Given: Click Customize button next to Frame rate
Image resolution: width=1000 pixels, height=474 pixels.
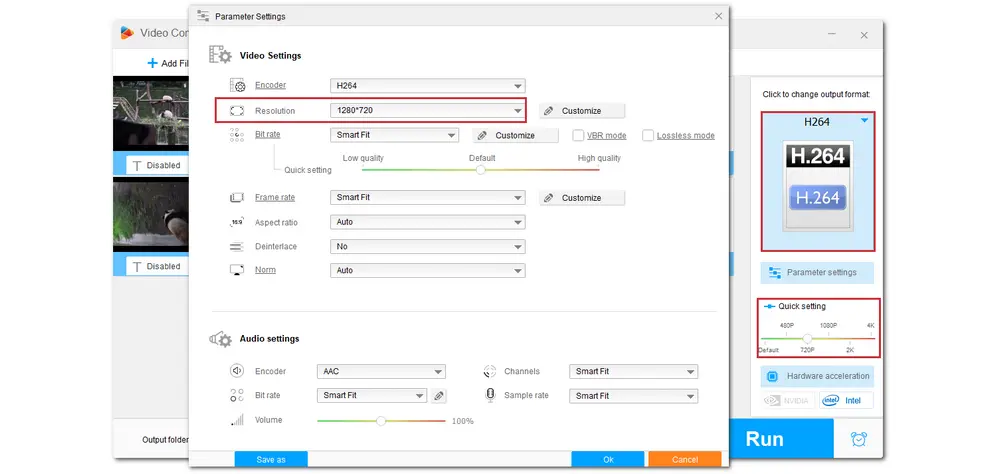Looking at the screenshot, I should click(x=582, y=198).
